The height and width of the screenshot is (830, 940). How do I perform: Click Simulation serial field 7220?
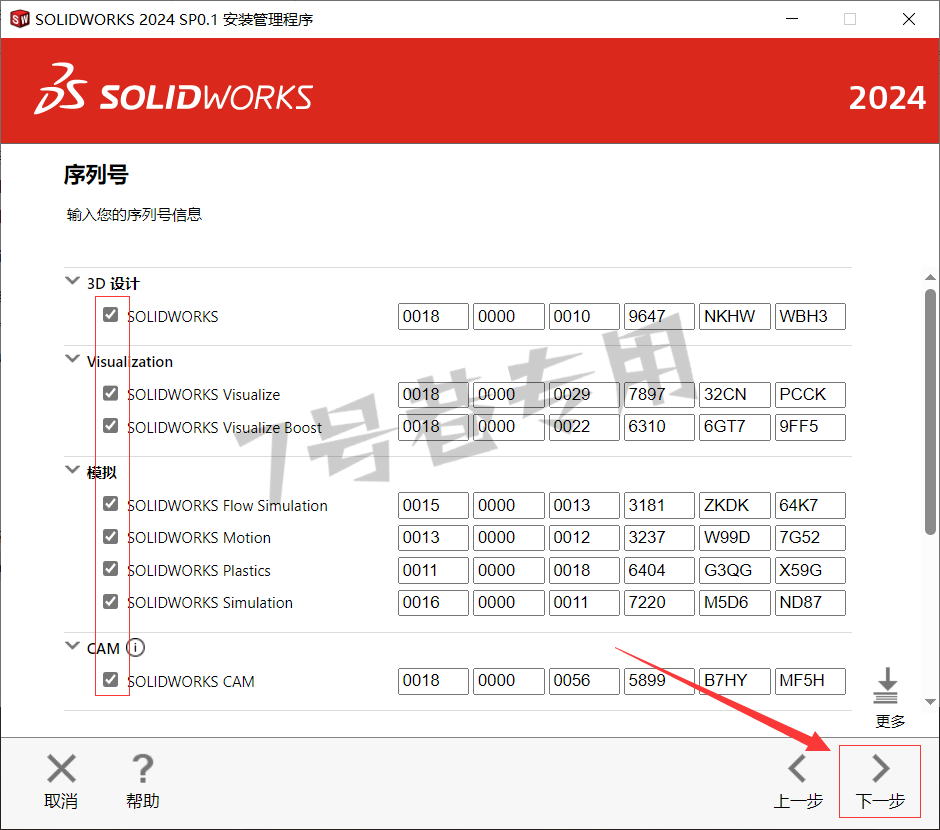[x=659, y=603]
